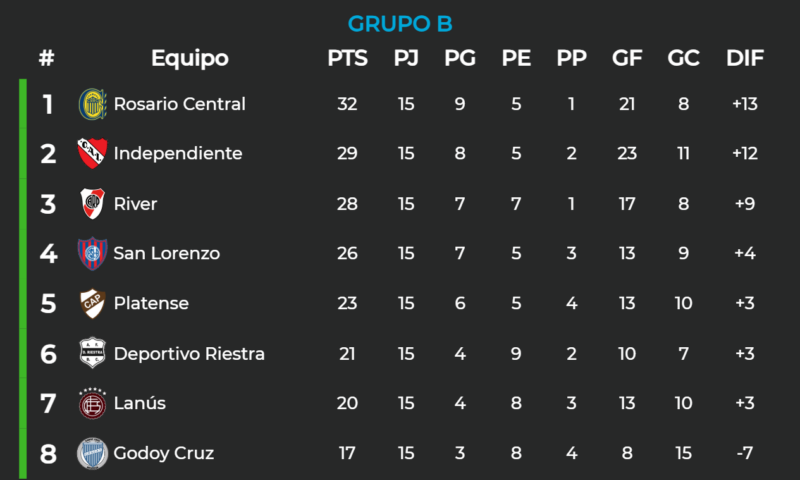This screenshot has height=480, width=800.
Task: Click the Equipo column header
Action: (x=190, y=58)
